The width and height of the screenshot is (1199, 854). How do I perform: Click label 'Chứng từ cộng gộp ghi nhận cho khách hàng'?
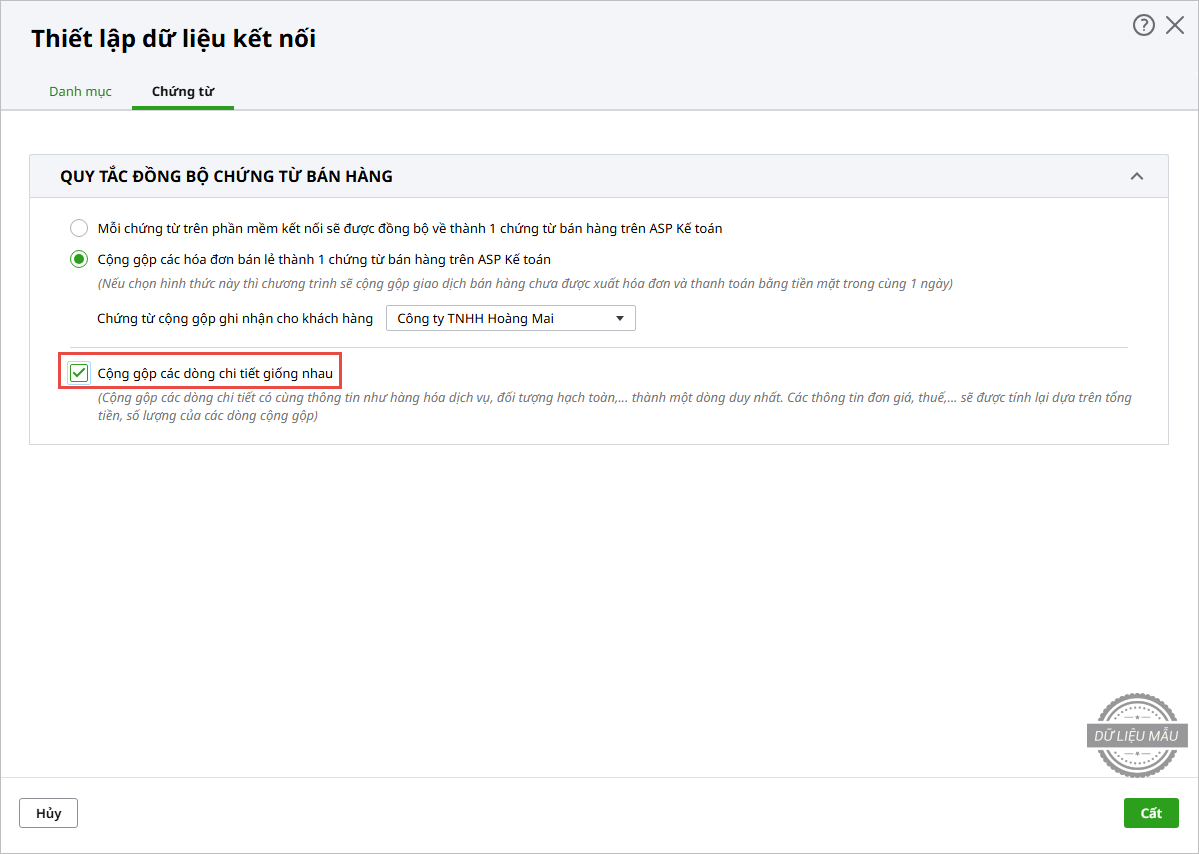point(235,318)
